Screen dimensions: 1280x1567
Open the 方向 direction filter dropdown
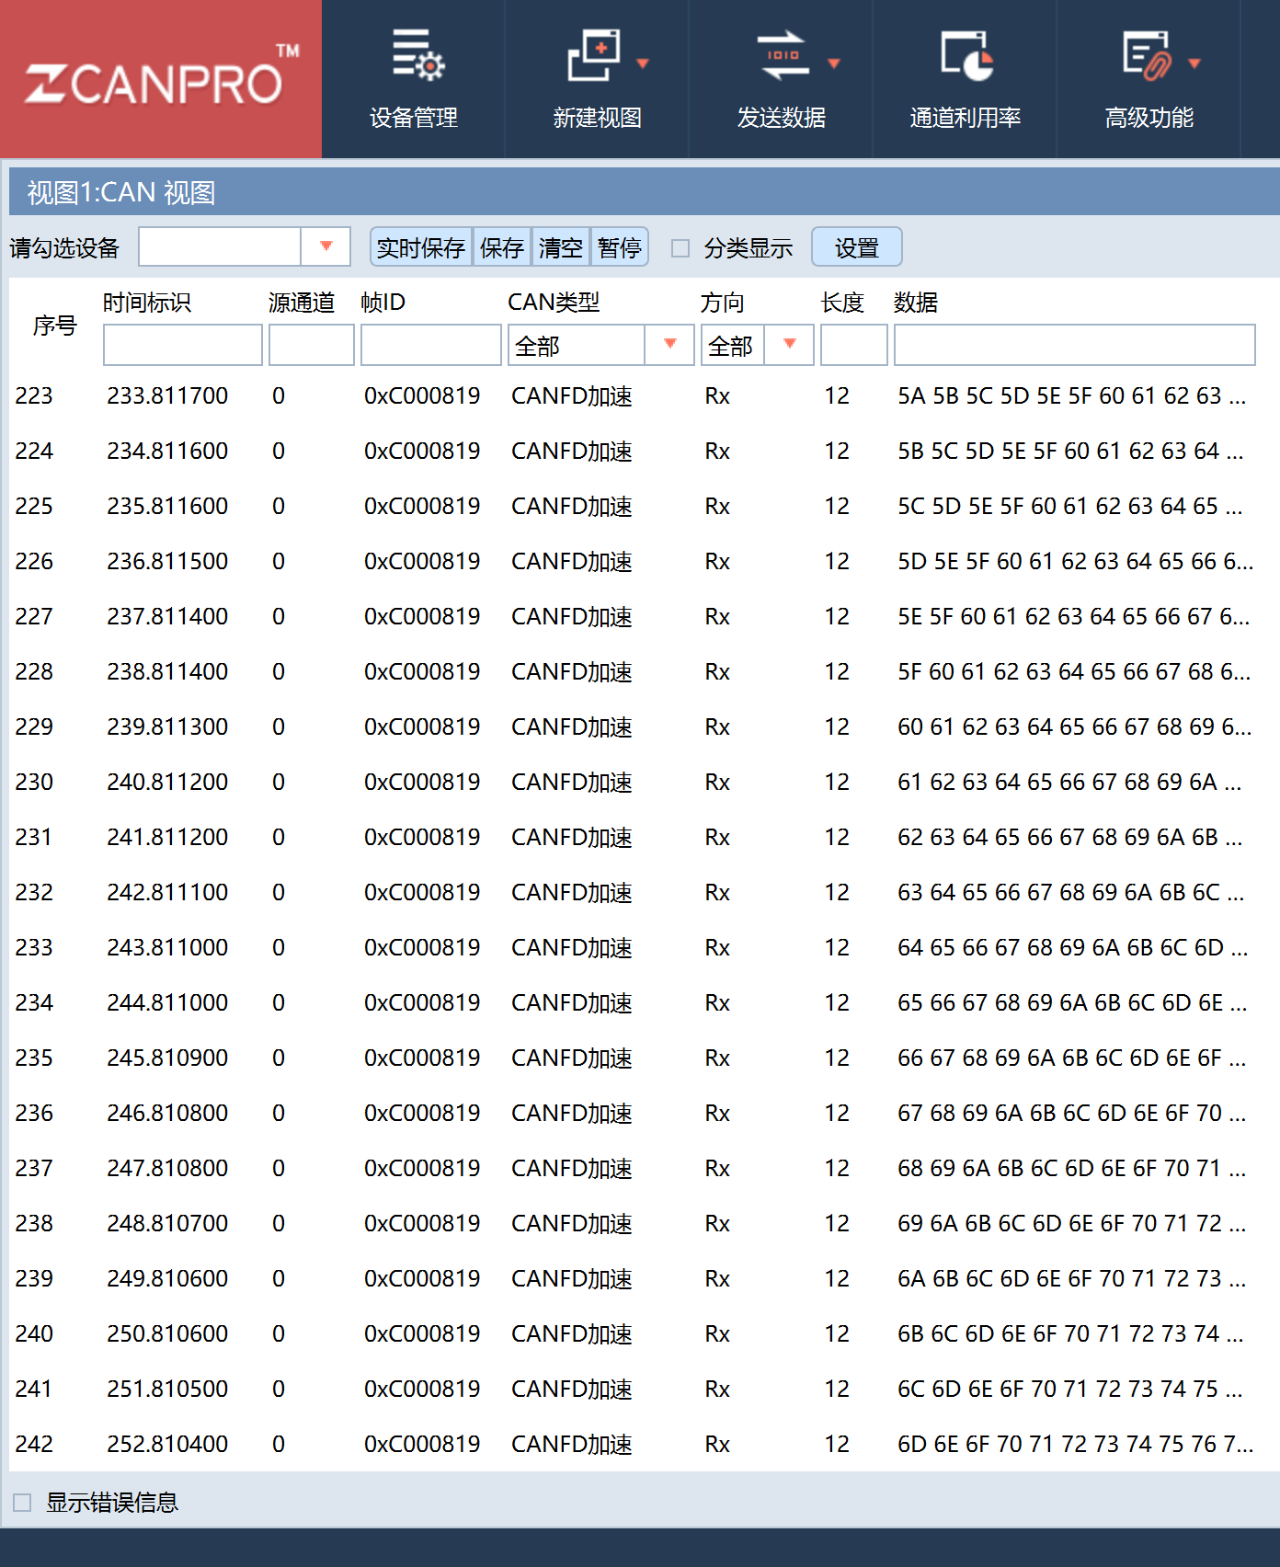(x=789, y=345)
